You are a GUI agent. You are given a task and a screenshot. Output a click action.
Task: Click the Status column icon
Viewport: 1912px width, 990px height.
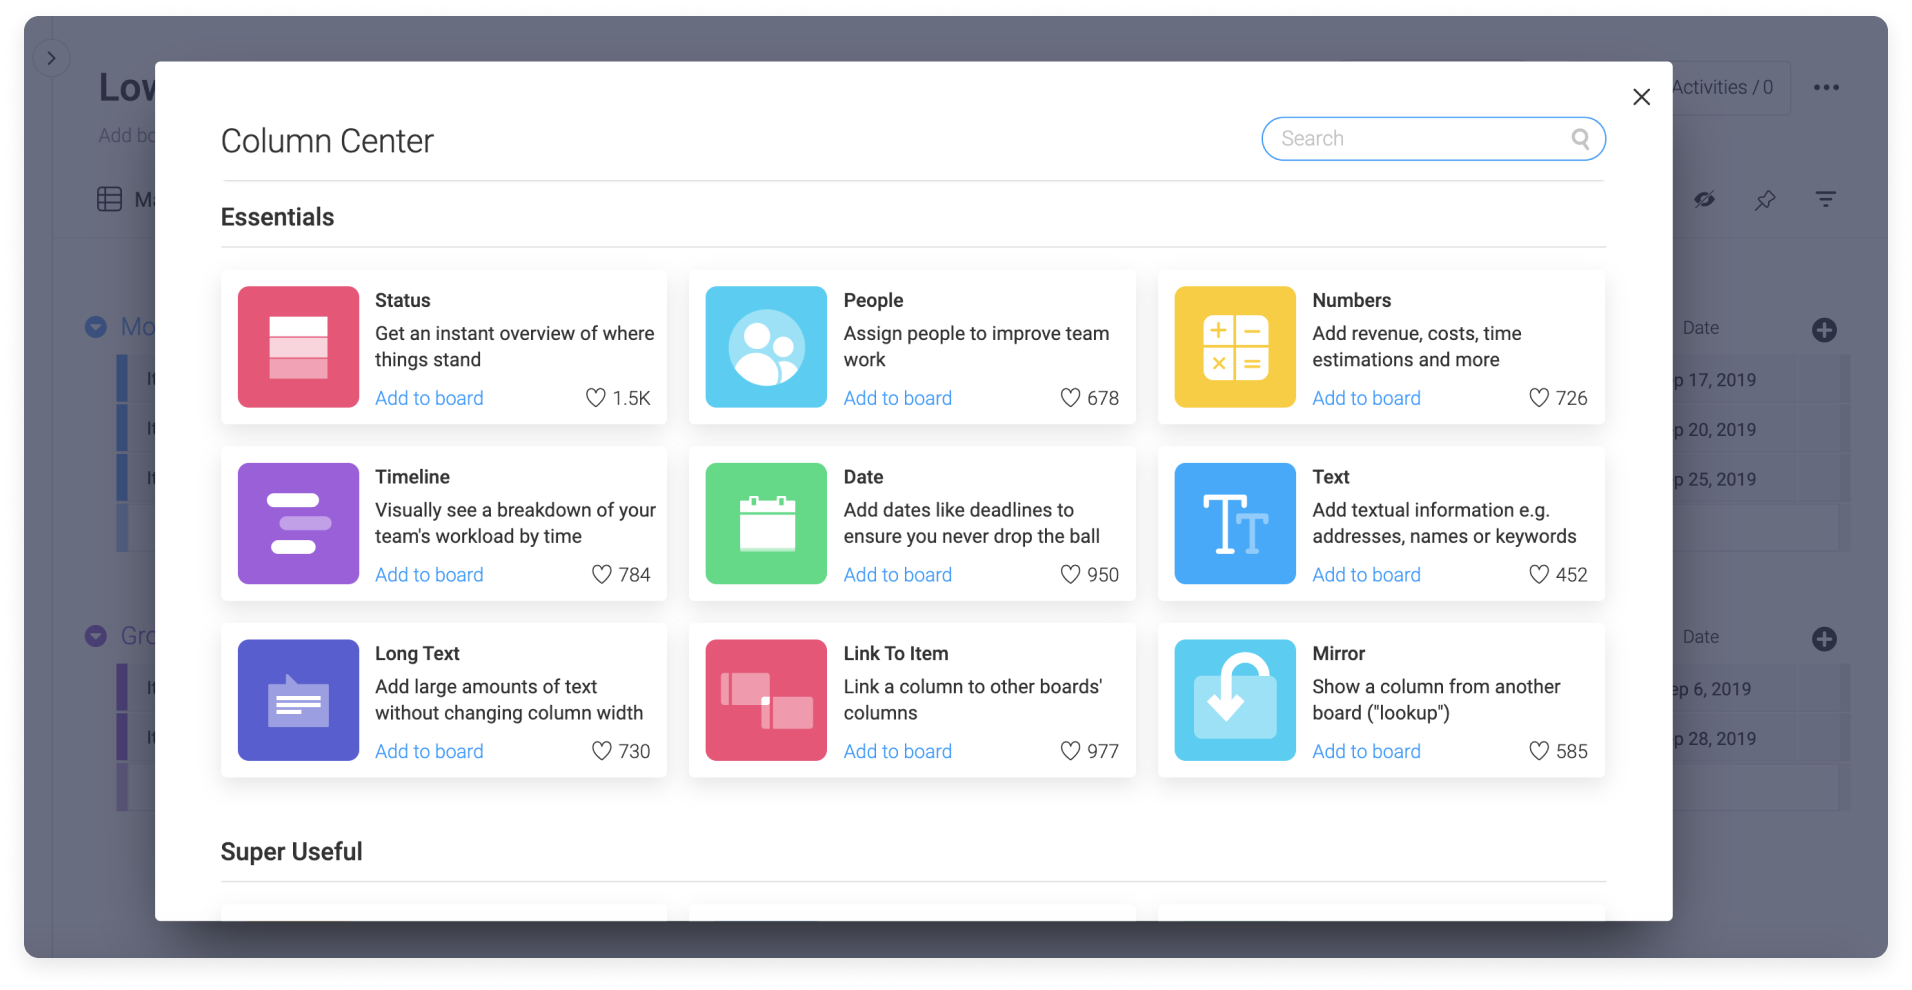[298, 347]
